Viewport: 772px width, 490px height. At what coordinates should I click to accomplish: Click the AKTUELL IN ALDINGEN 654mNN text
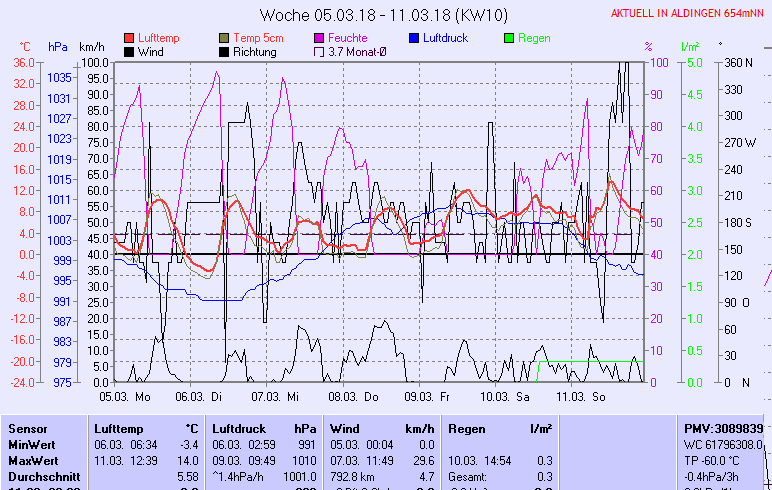point(689,14)
